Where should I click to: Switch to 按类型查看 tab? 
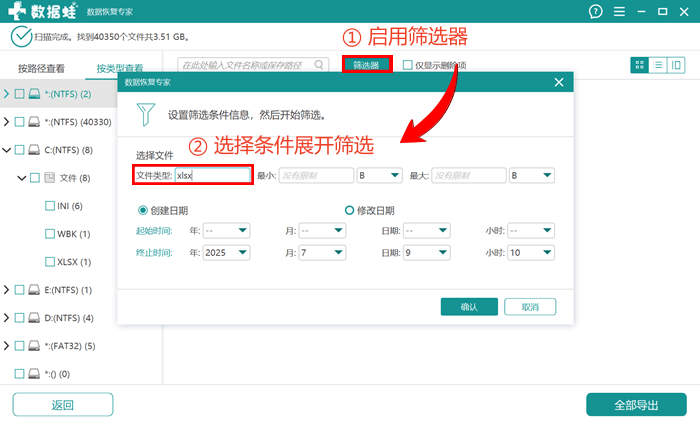tap(120, 68)
